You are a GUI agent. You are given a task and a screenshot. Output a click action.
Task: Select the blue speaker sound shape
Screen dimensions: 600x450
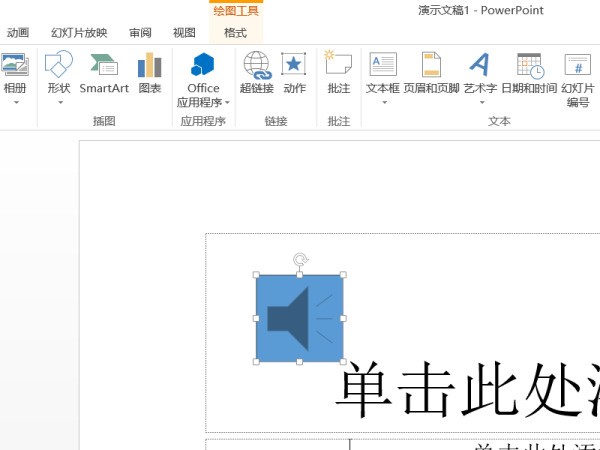tap(300, 318)
